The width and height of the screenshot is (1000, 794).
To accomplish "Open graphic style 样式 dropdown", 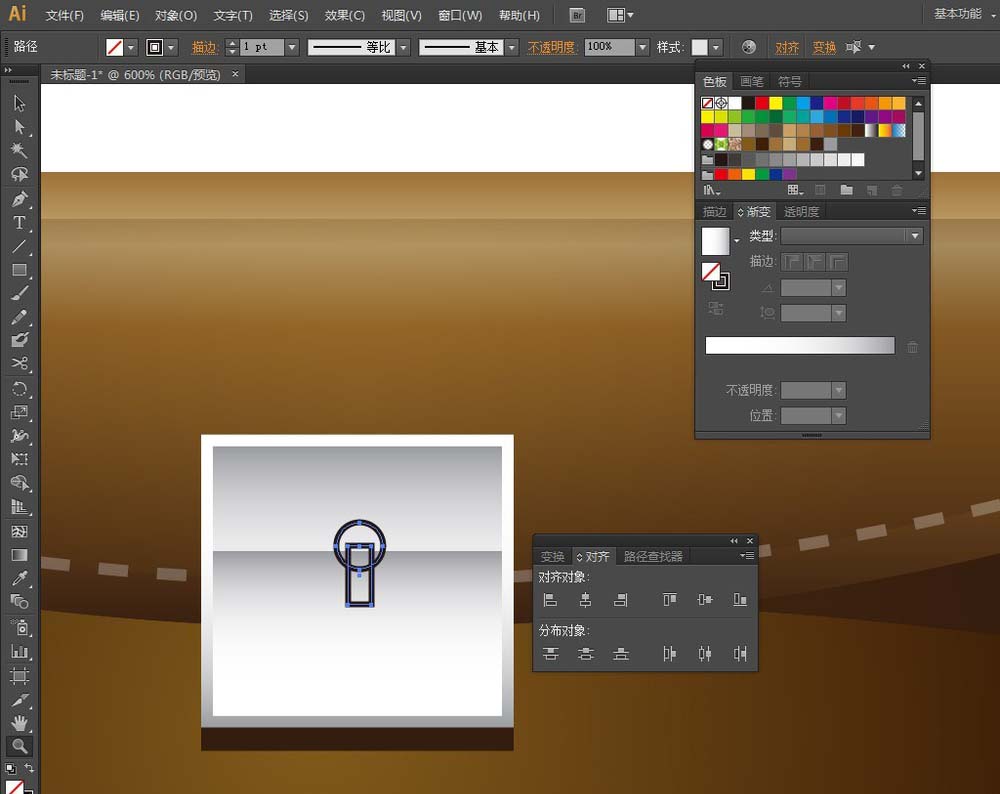I will 716,47.
